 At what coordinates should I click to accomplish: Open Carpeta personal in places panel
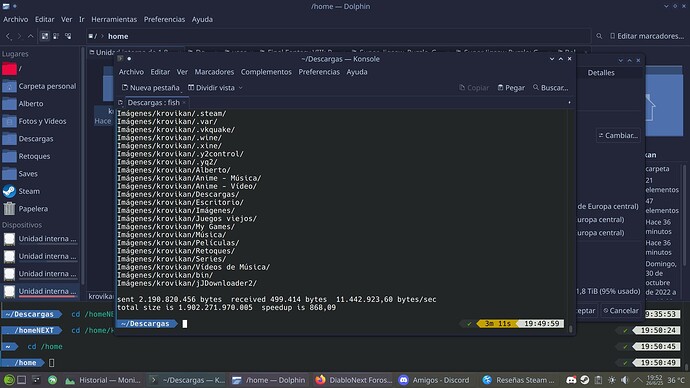(40, 86)
